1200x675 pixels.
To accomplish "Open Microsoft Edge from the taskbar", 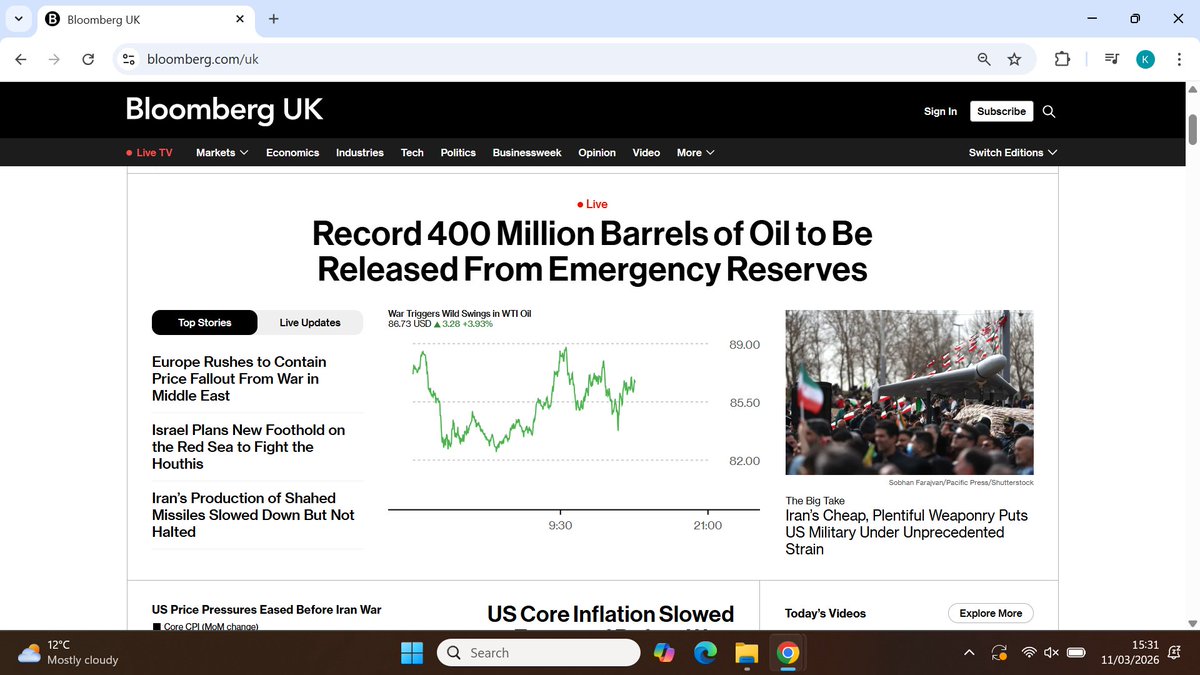I will coord(706,653).
